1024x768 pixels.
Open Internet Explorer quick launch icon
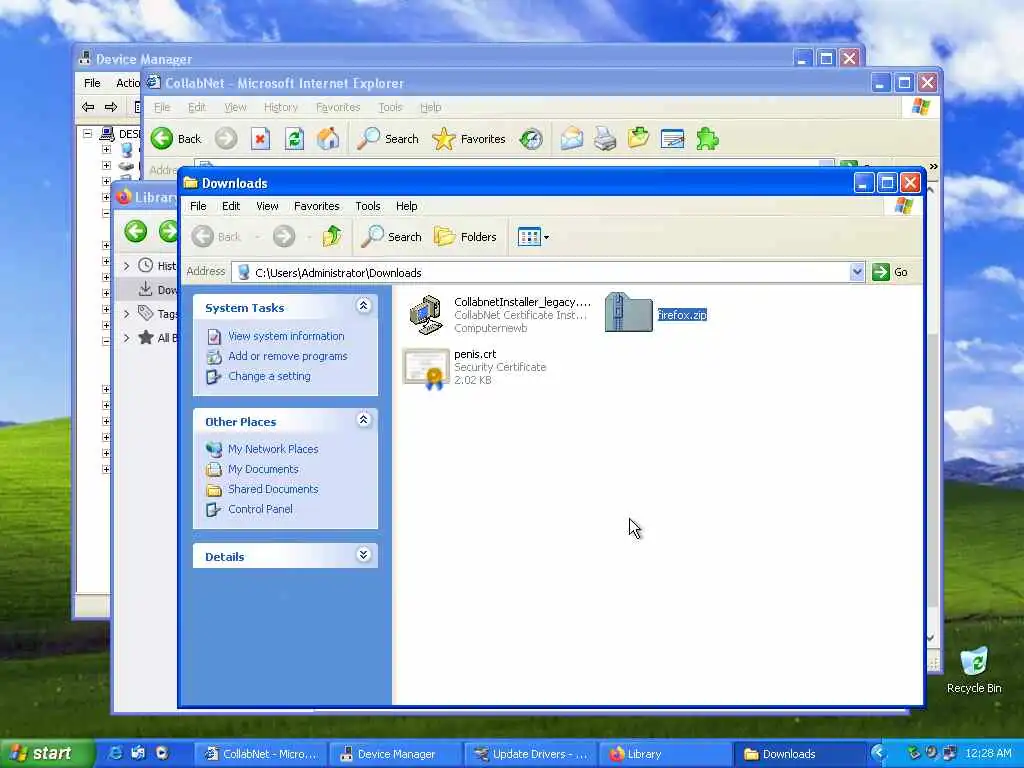click(x=115, y=753)
